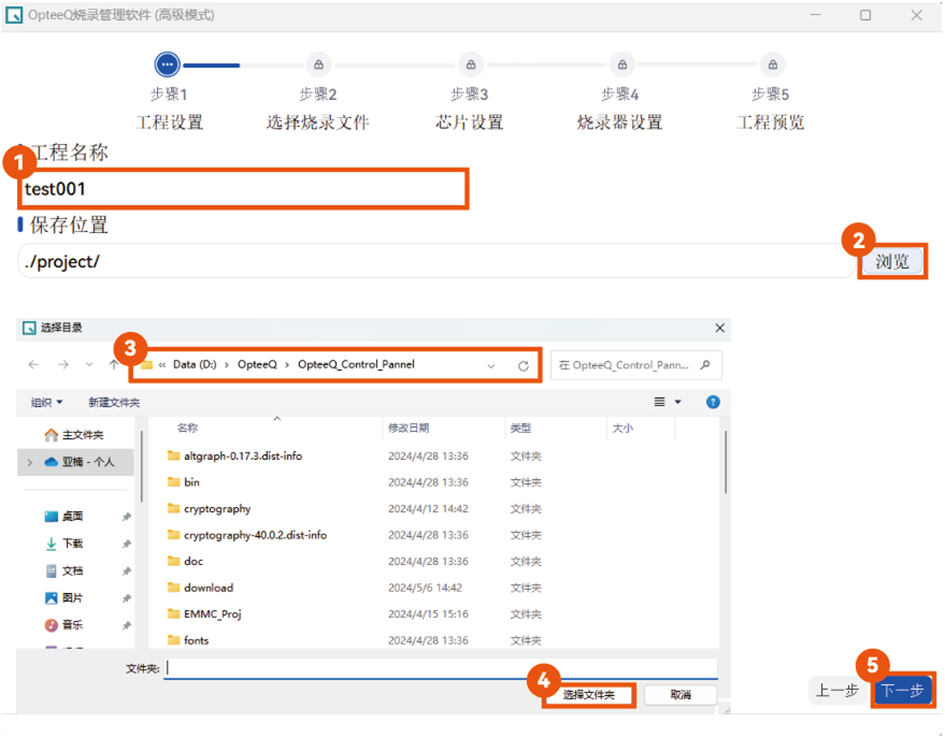Click the step 1 wizard progress icon
The image size is (945, 738).
click(167, 65)
